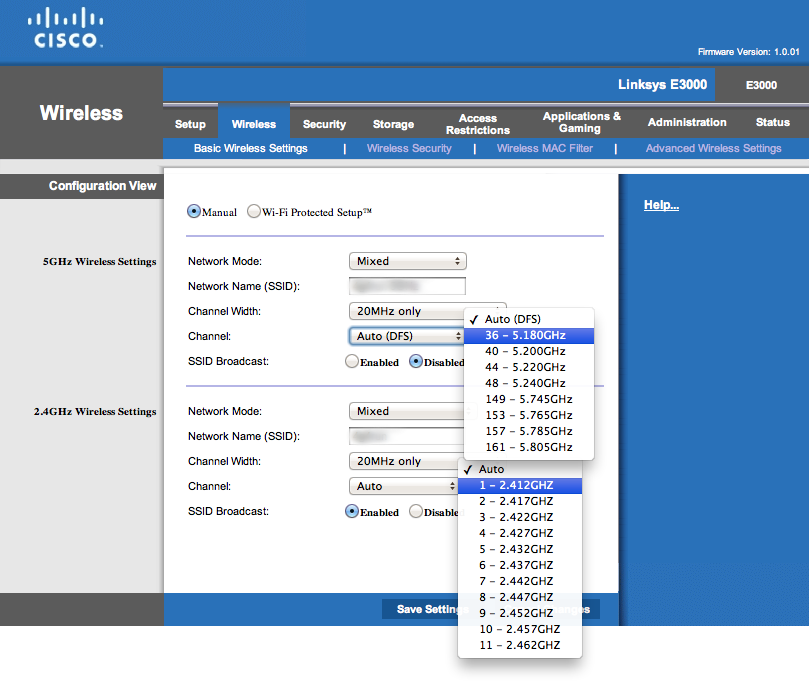Image resolution: width=810 pixels, height=697 pixels.
Task: Click the Linksys E3000 model title
Action: click(662, 84)
